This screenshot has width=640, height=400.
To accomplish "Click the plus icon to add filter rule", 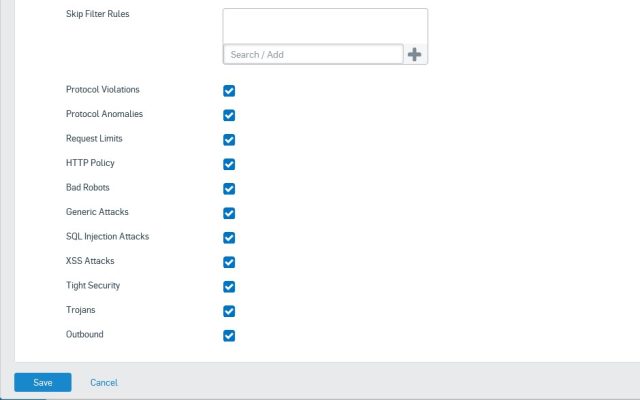I will tap(415, 55).
